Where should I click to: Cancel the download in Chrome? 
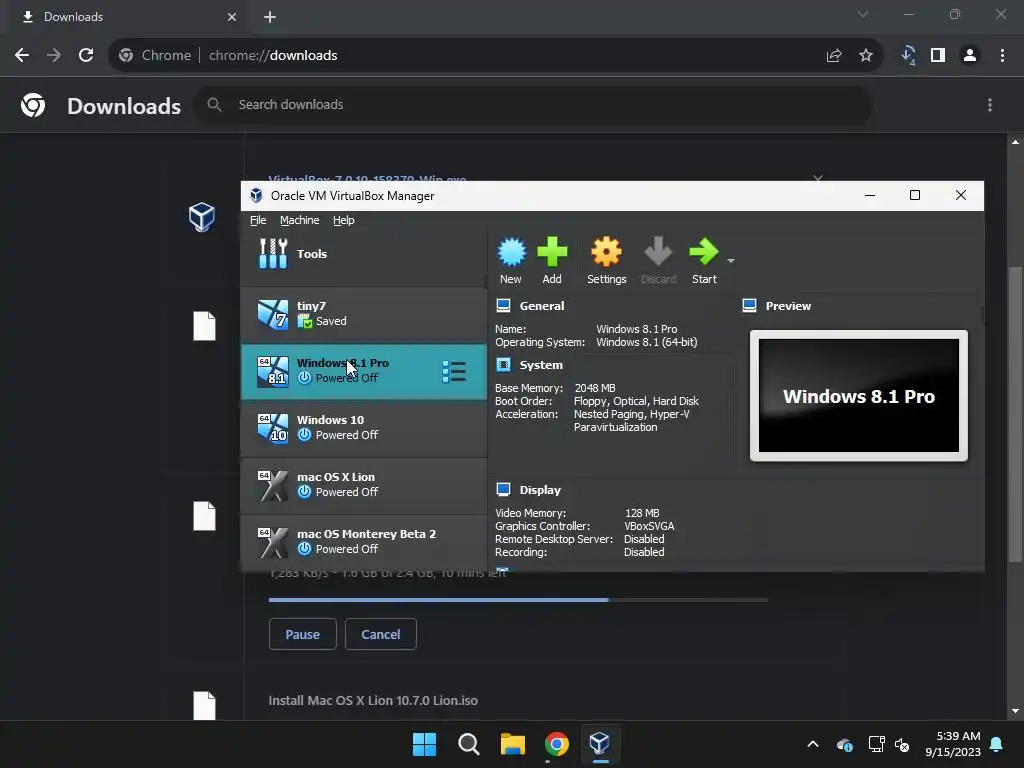(381, 634)
